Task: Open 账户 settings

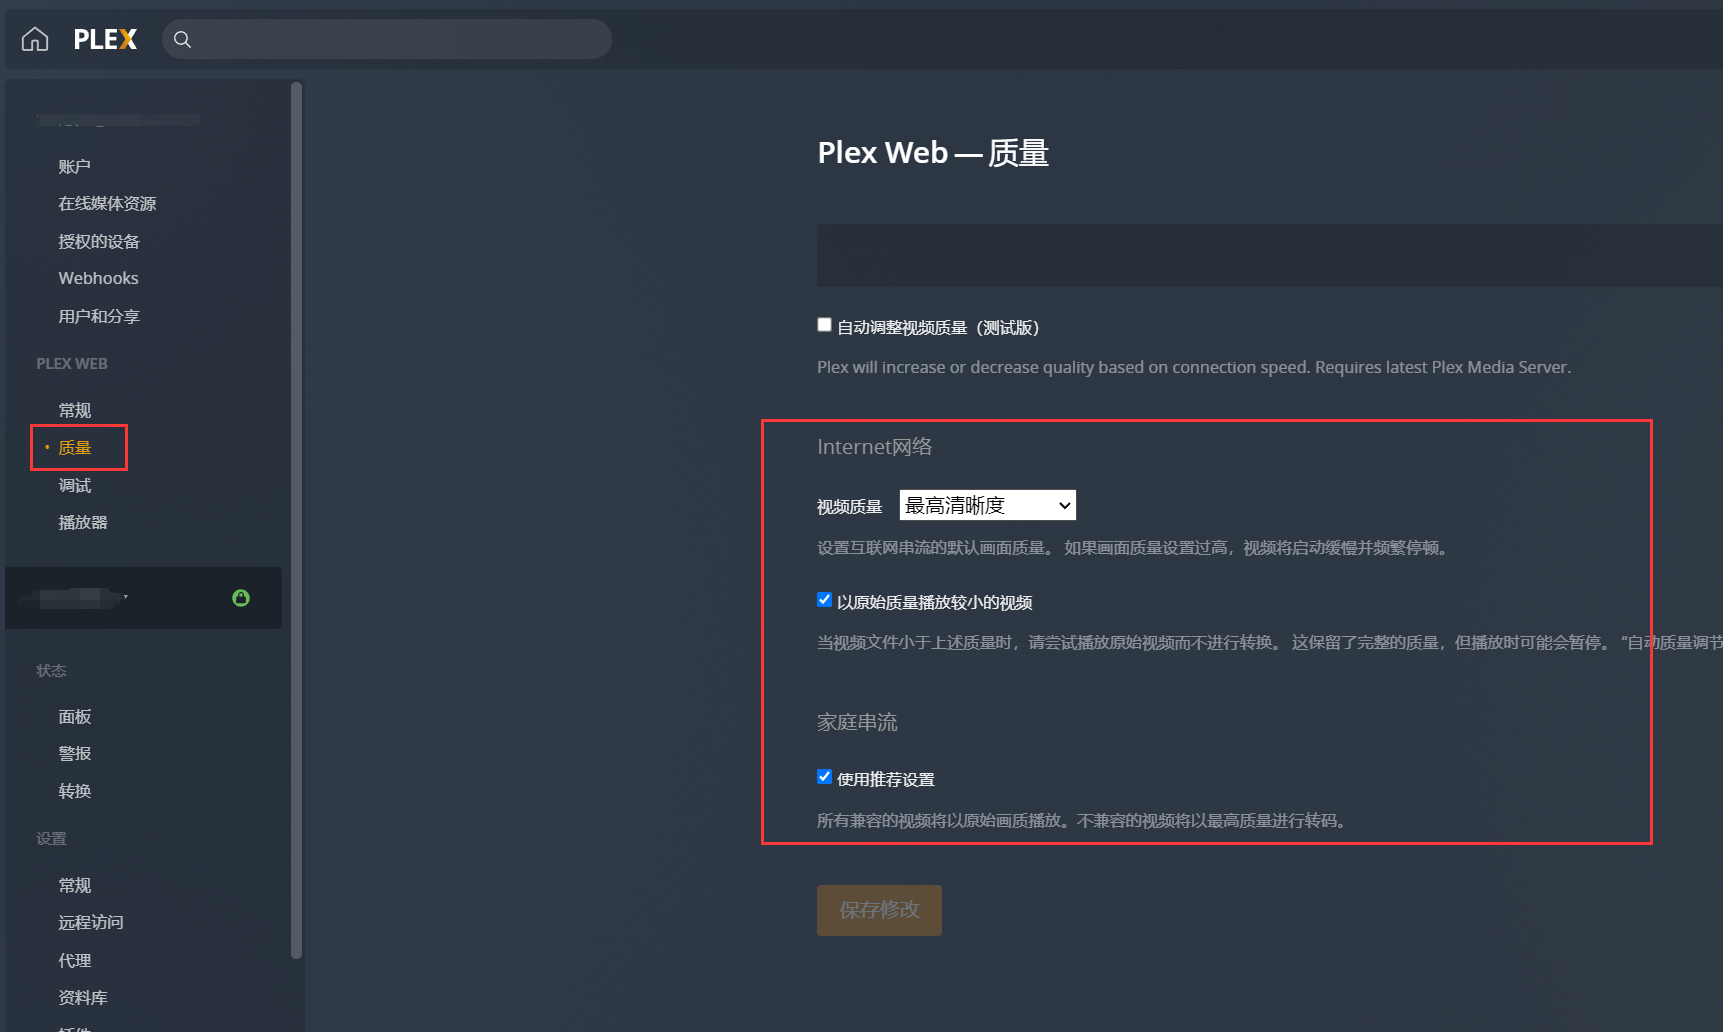Action: click(x=74, y=165)
